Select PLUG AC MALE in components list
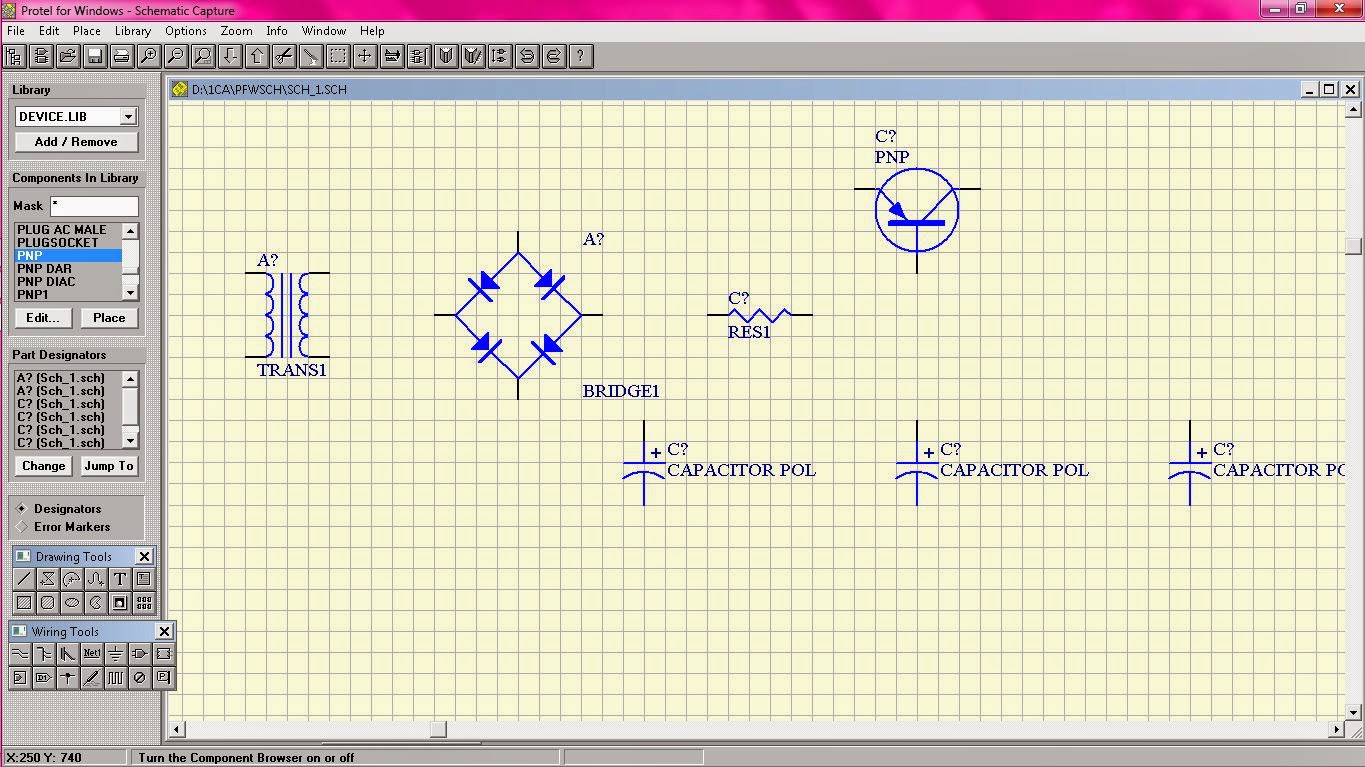This screenshot has height=767, width=1365. (62, 230)
